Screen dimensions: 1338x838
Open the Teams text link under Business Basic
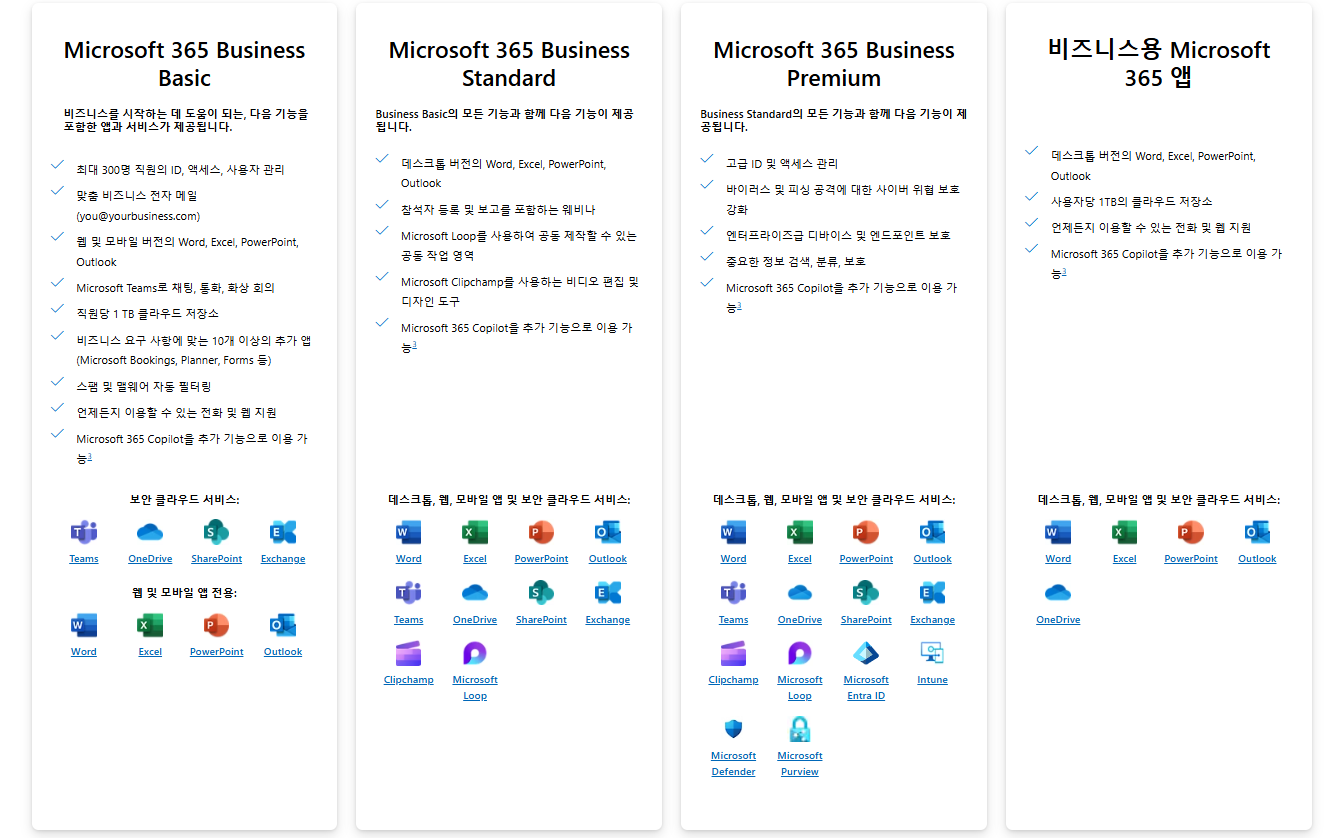[84, 559]
